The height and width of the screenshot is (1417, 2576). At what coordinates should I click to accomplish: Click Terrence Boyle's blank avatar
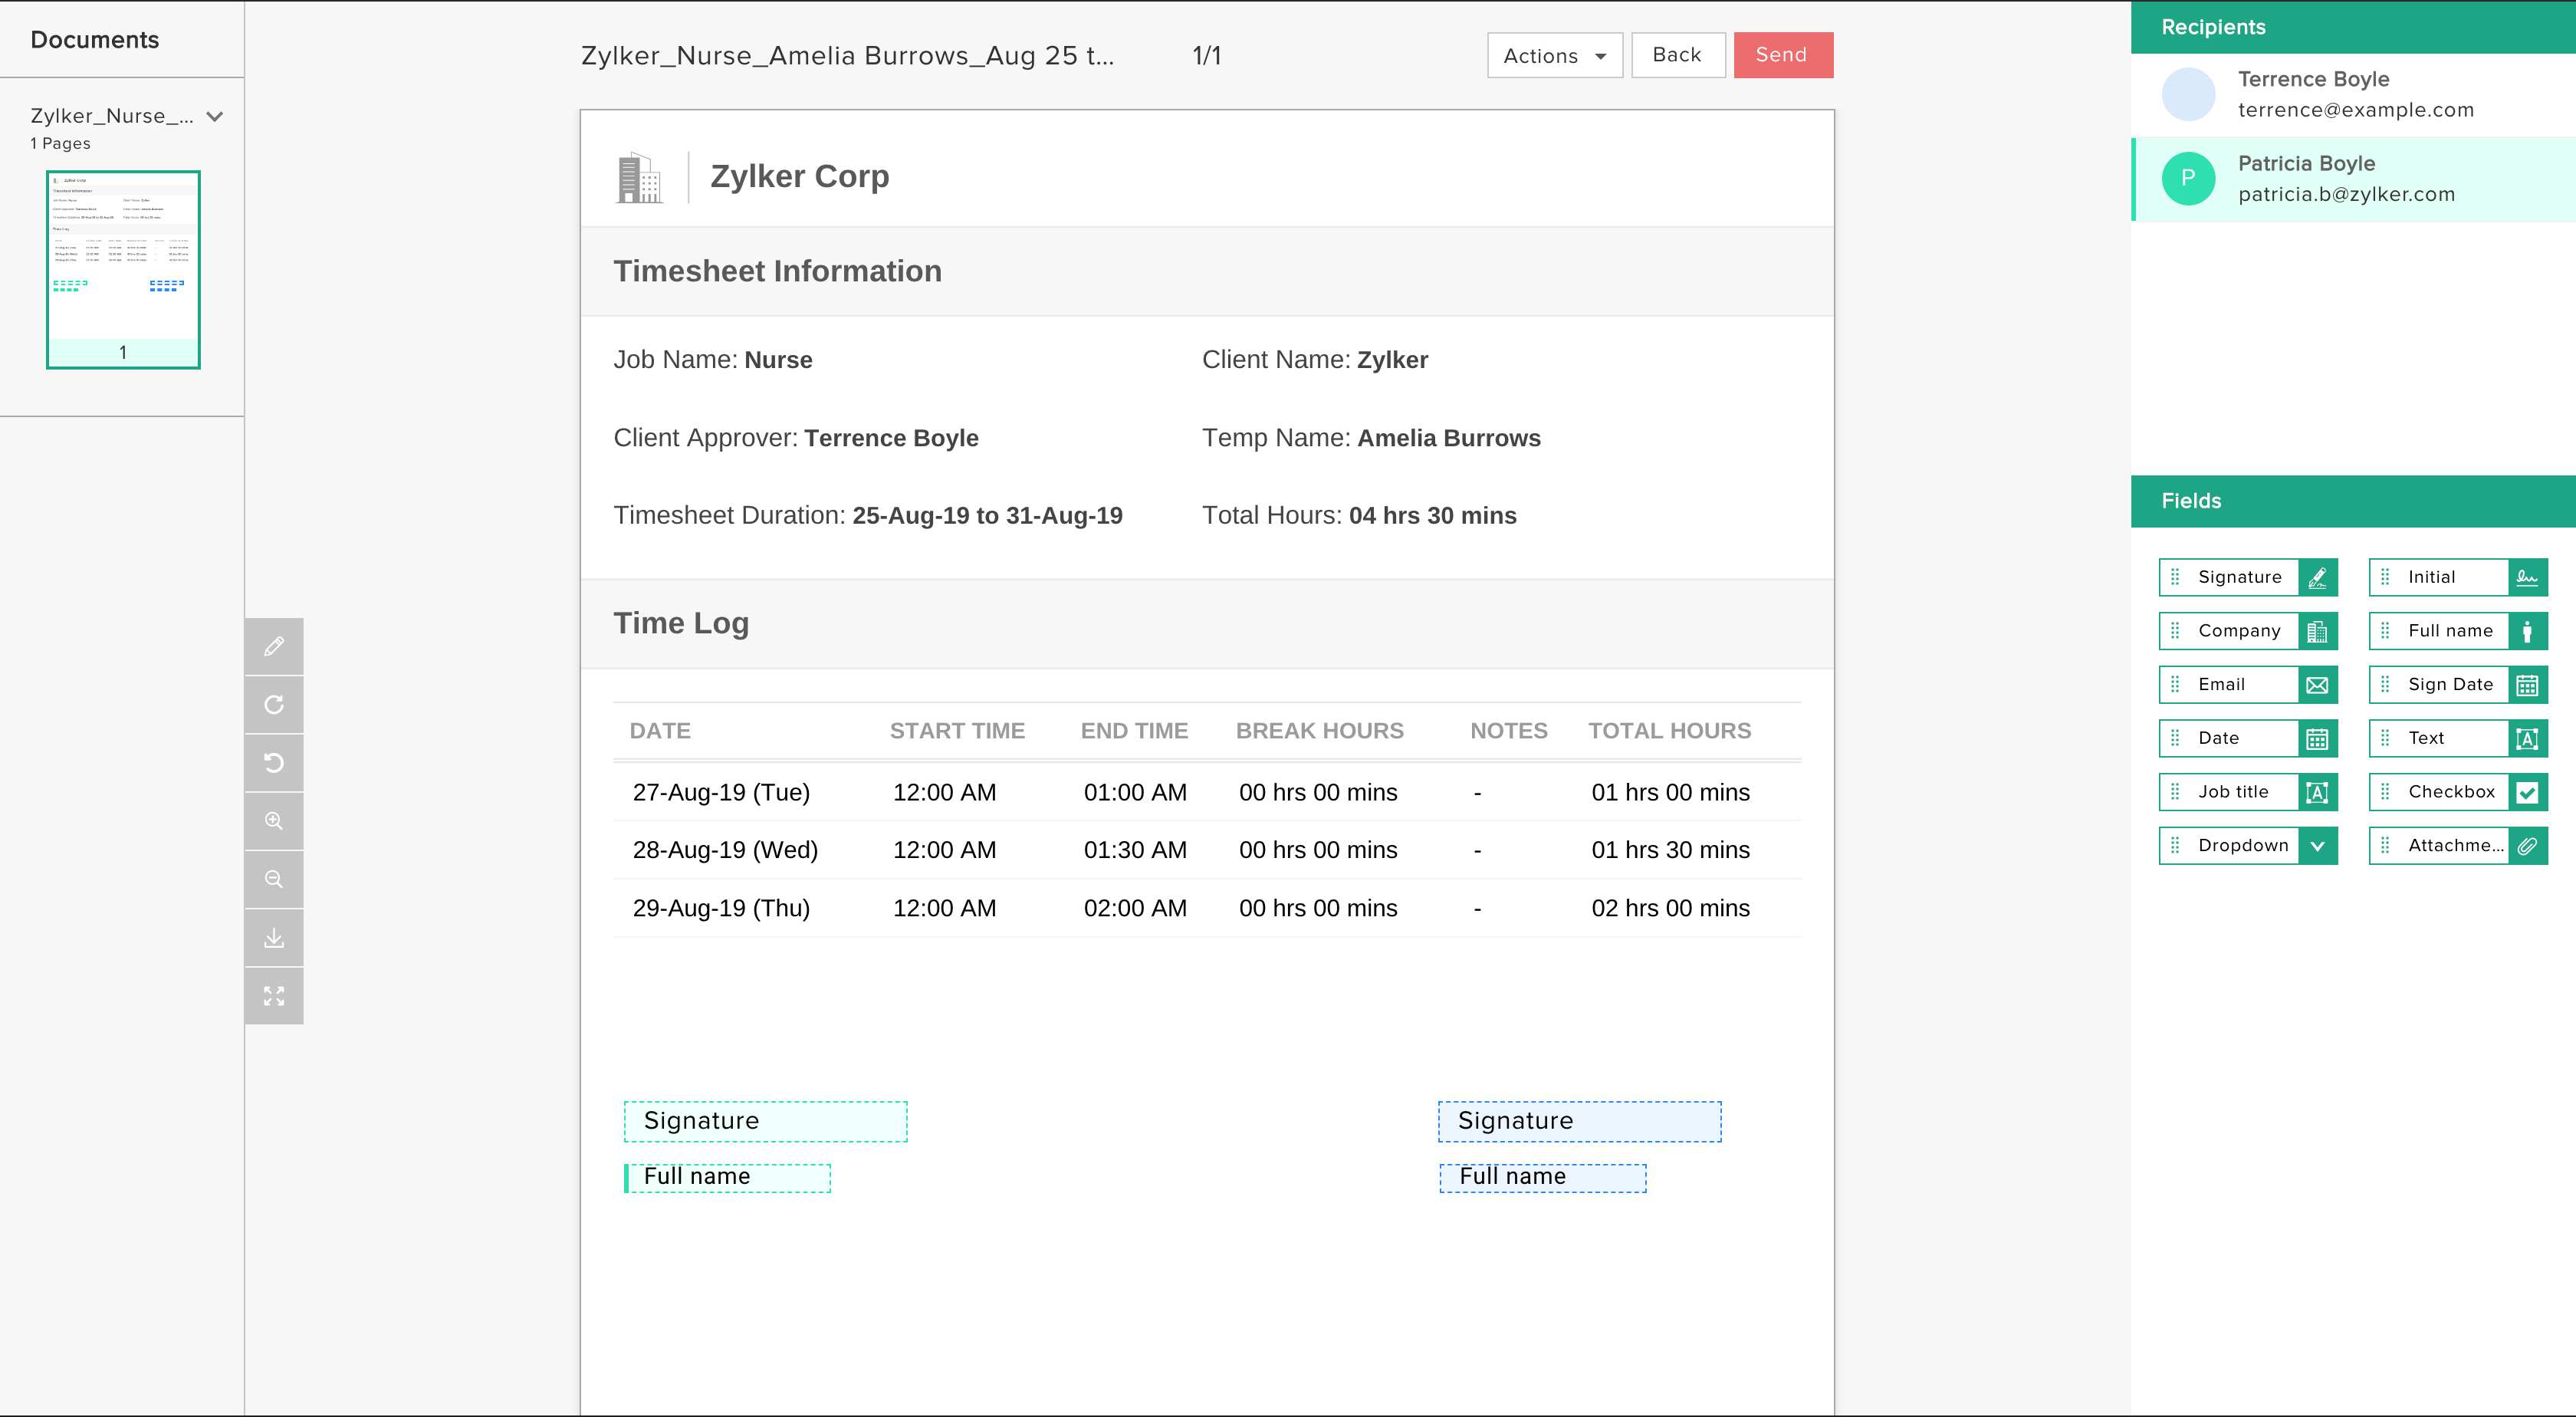tap(2188, 95)
